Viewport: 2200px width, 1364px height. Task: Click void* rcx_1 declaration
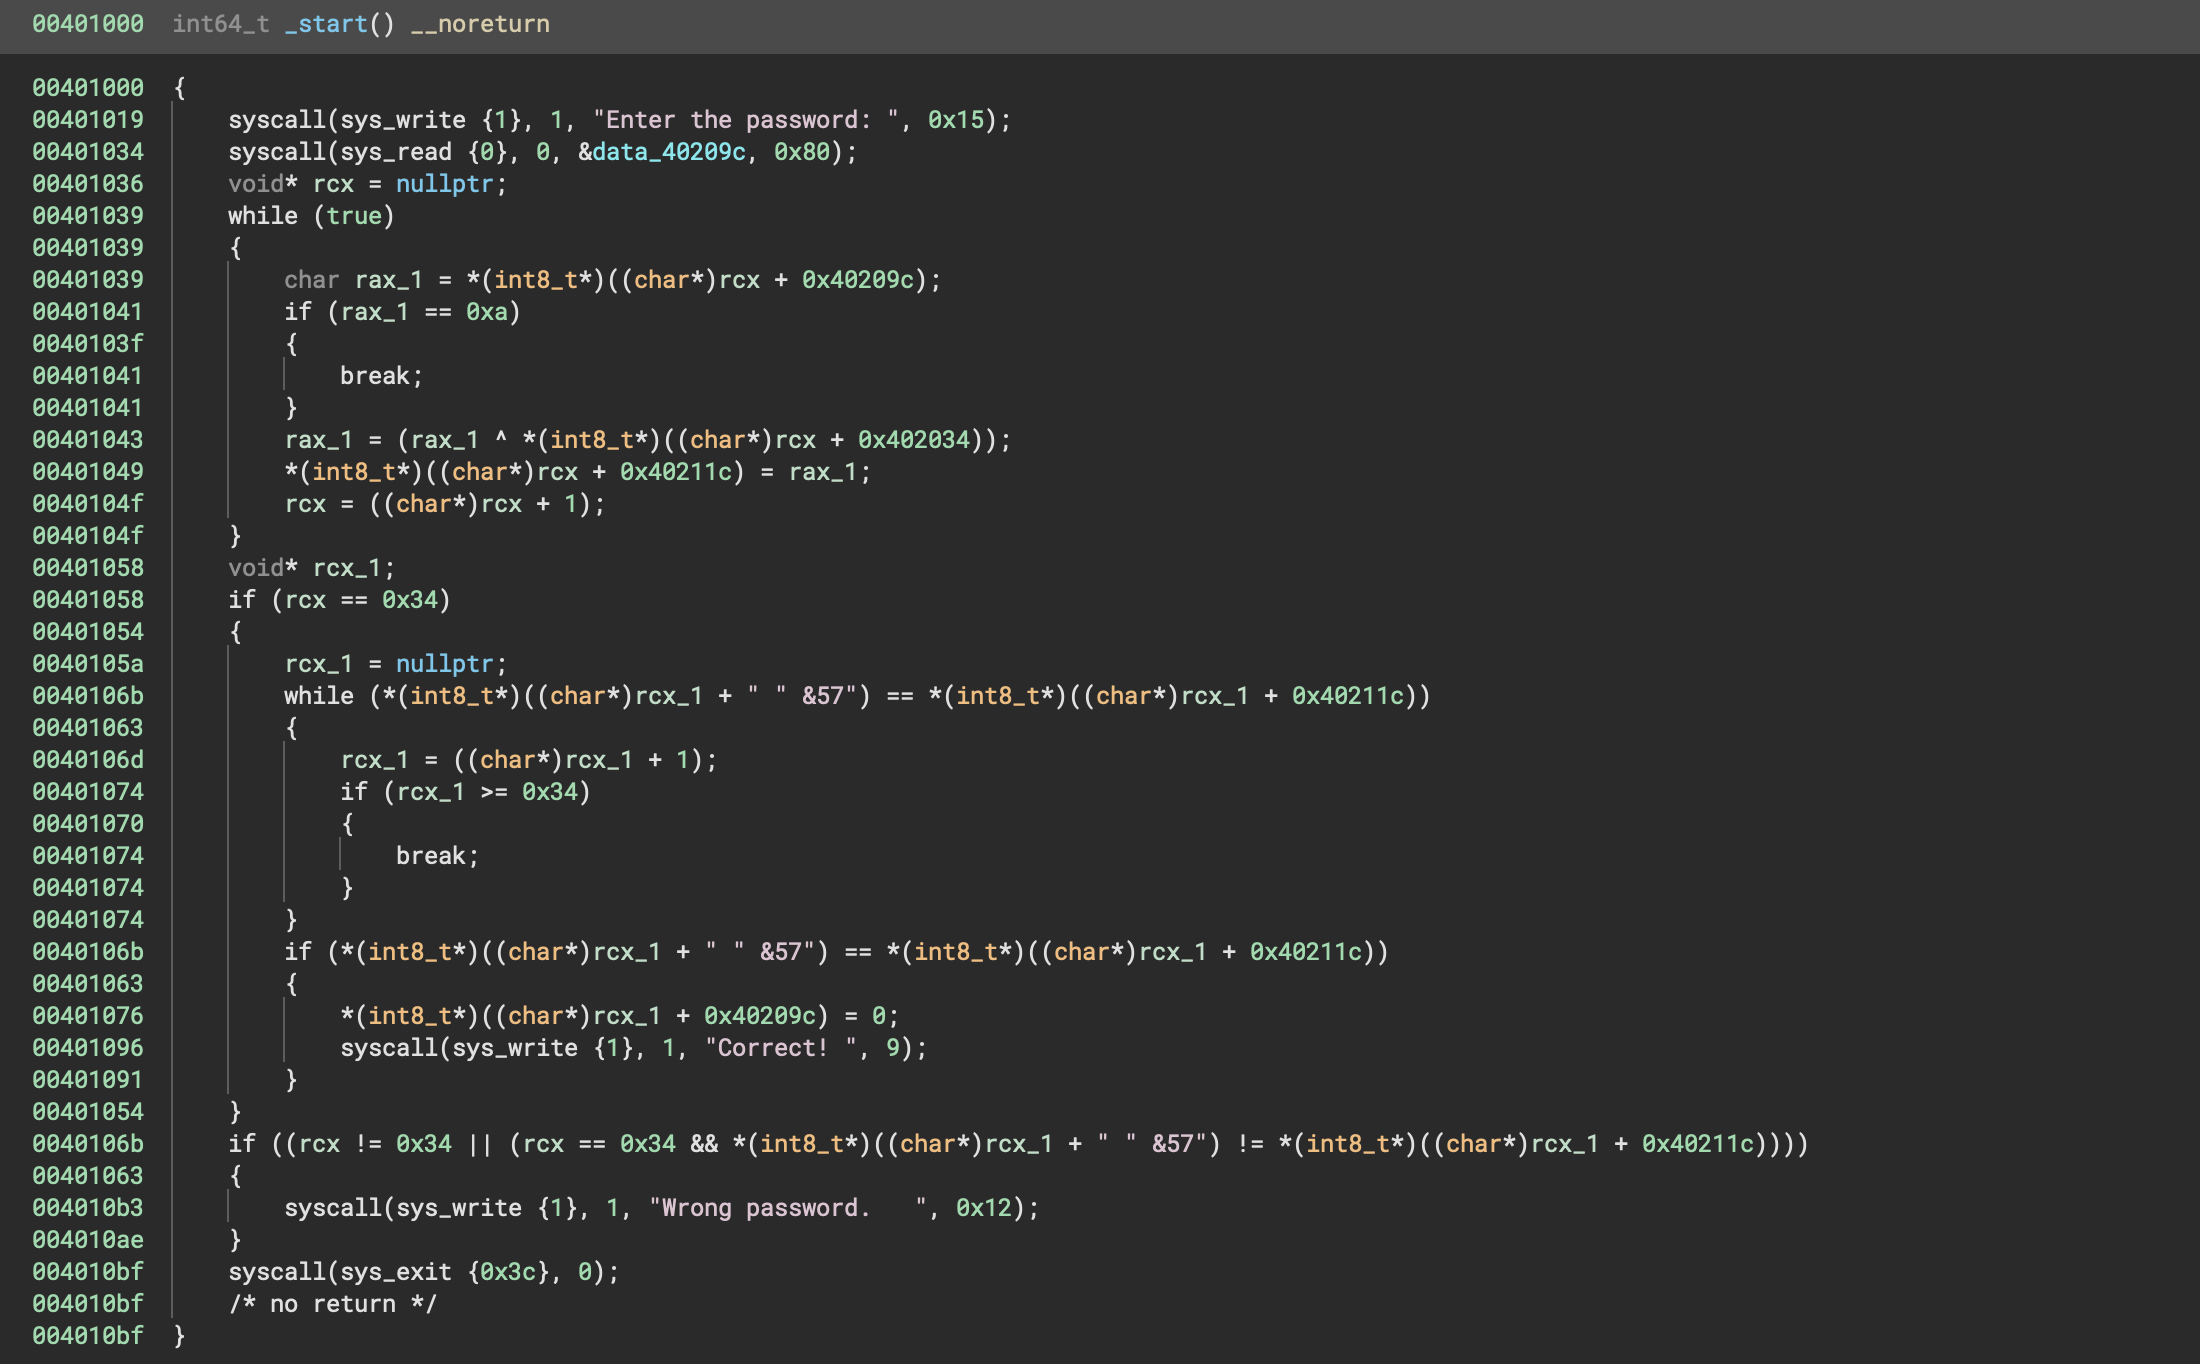pos(311,568)
